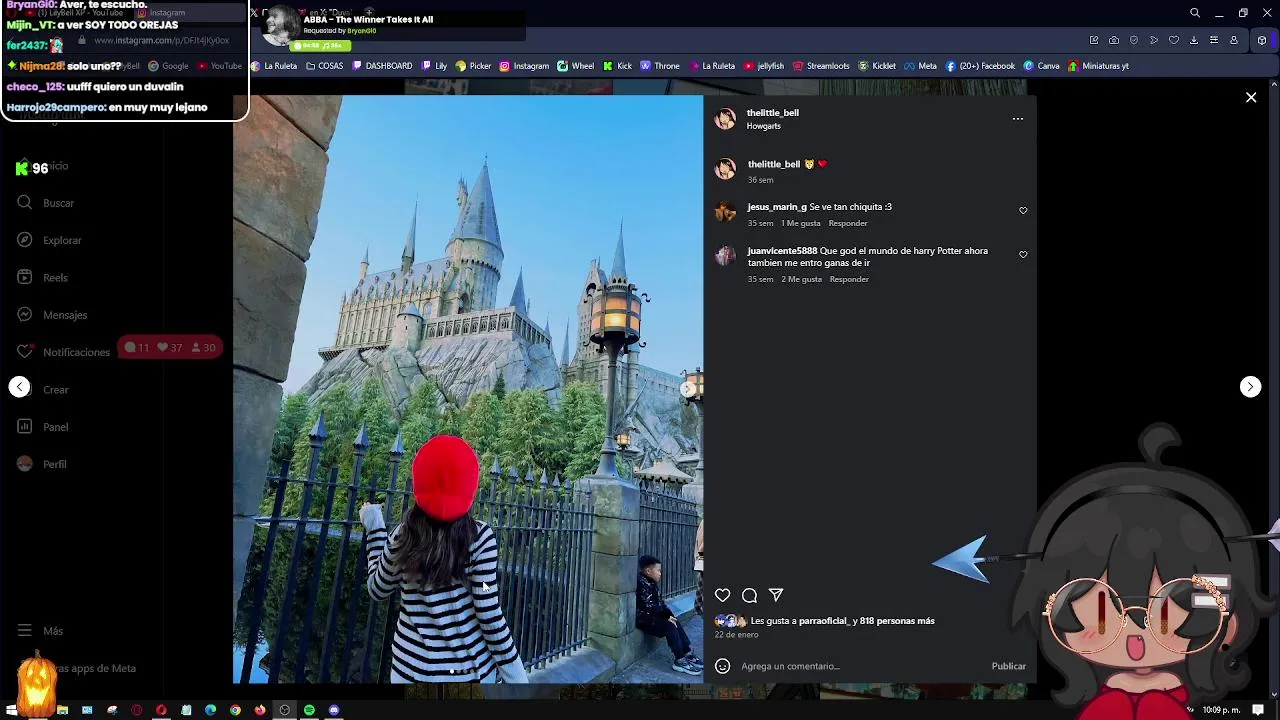Reply to jesus_marin_g's comment
Viewport: 1280px width, 720px height.
[x=848, y=223]
